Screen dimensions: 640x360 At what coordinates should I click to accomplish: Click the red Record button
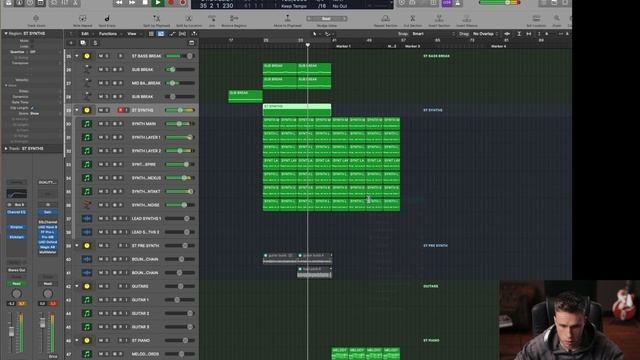pos(171,3)
